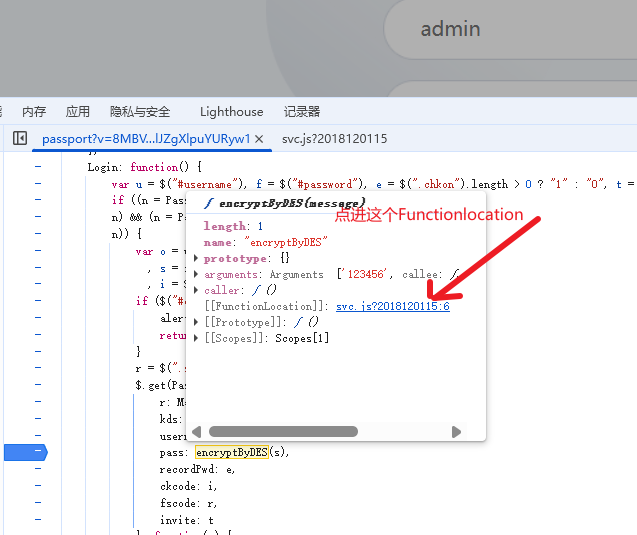
Task: Click gutter marker on recordPwd line
Action: click(38, 468)
